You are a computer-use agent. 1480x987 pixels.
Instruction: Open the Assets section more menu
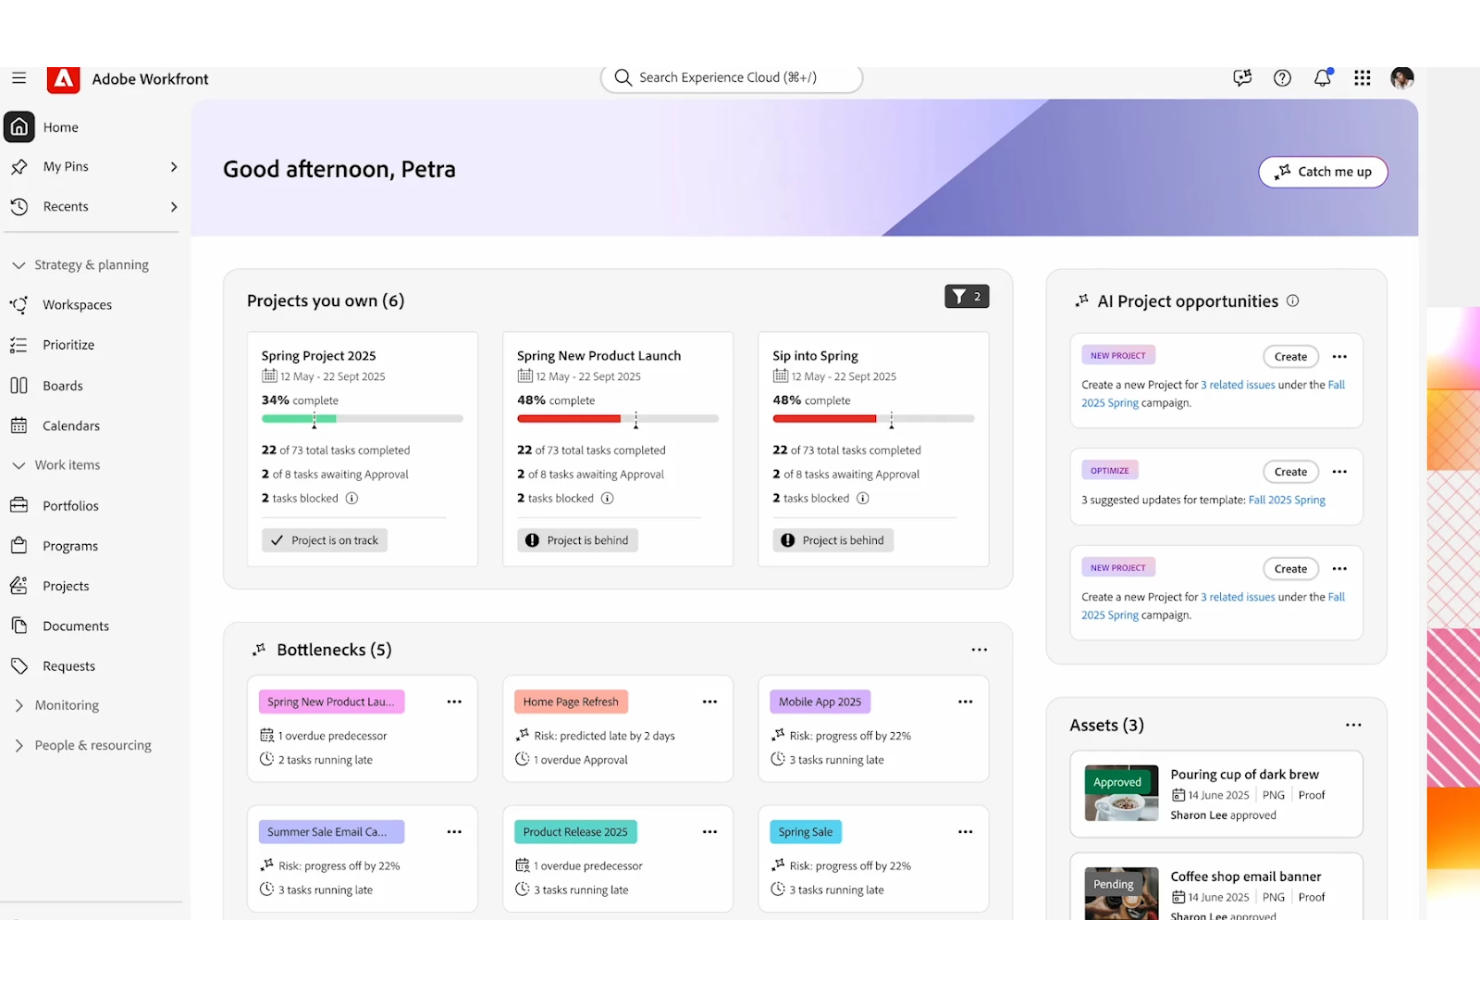pyautogui.click(x=1353, y=725)
